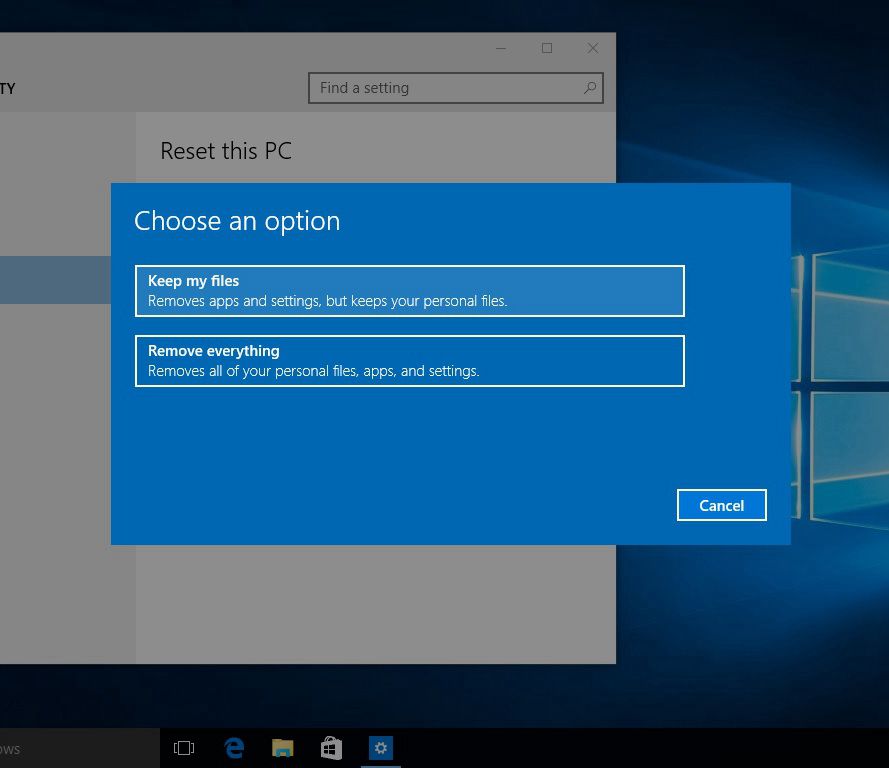Minimize the Settings window

[500, 48]
